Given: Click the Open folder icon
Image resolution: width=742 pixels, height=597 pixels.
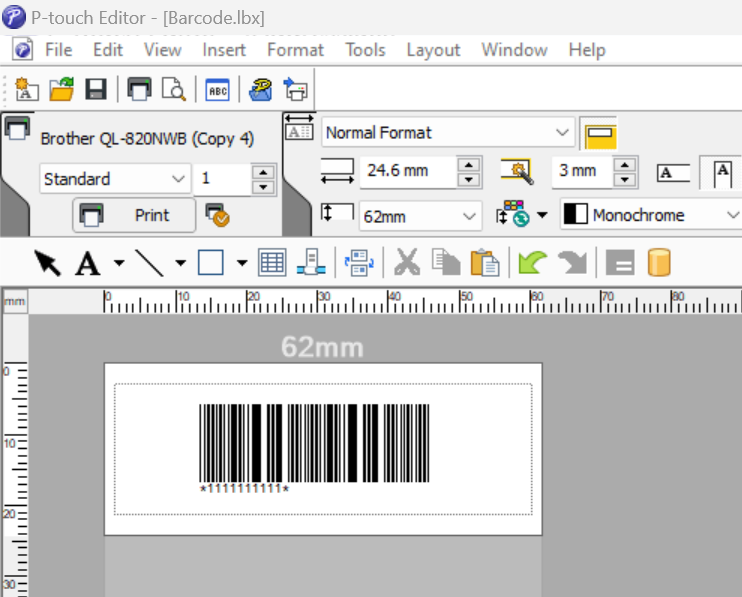Looking at the screenshot, I should pos(62,89).
